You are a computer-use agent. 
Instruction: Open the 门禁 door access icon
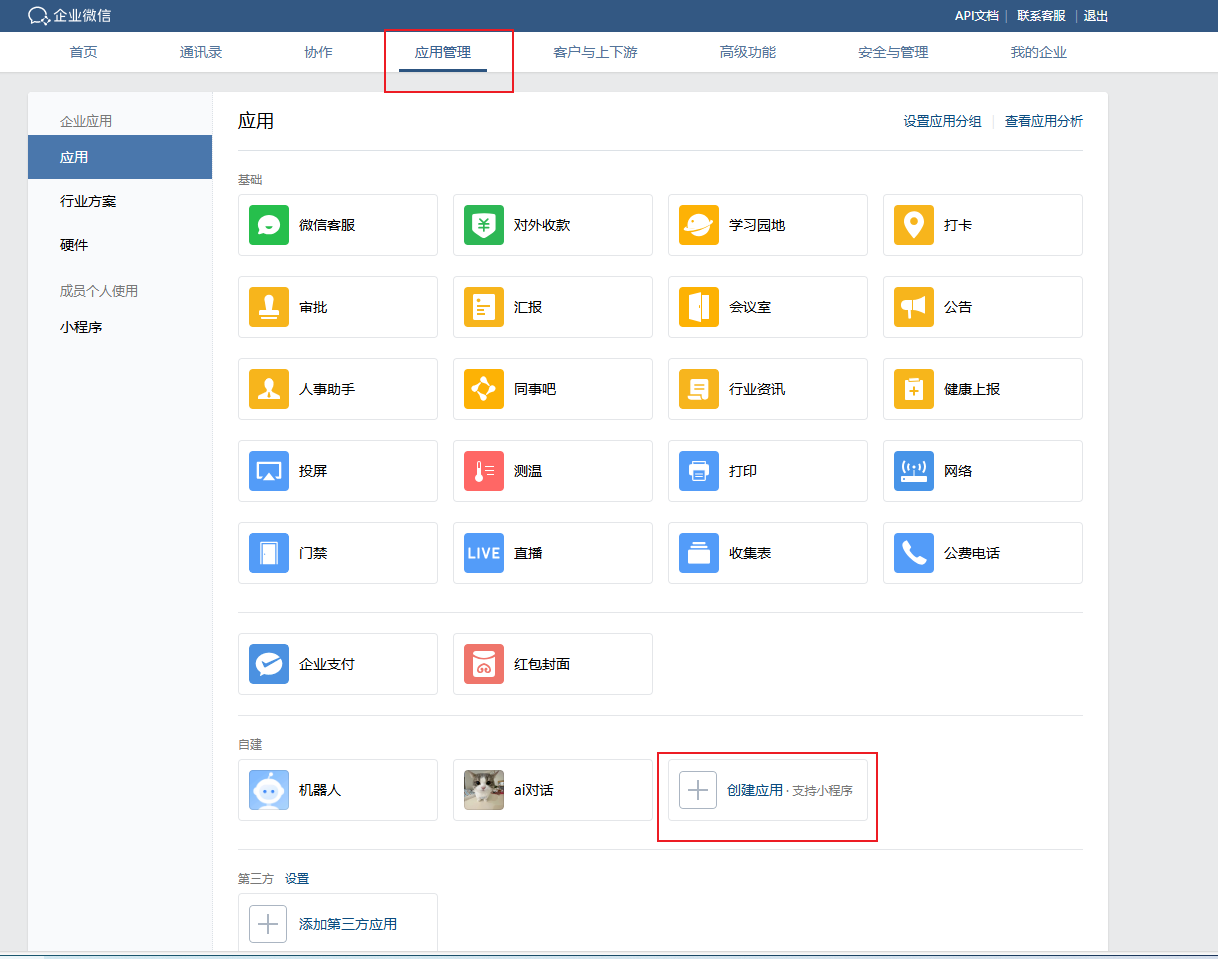[x=269, y=553]
